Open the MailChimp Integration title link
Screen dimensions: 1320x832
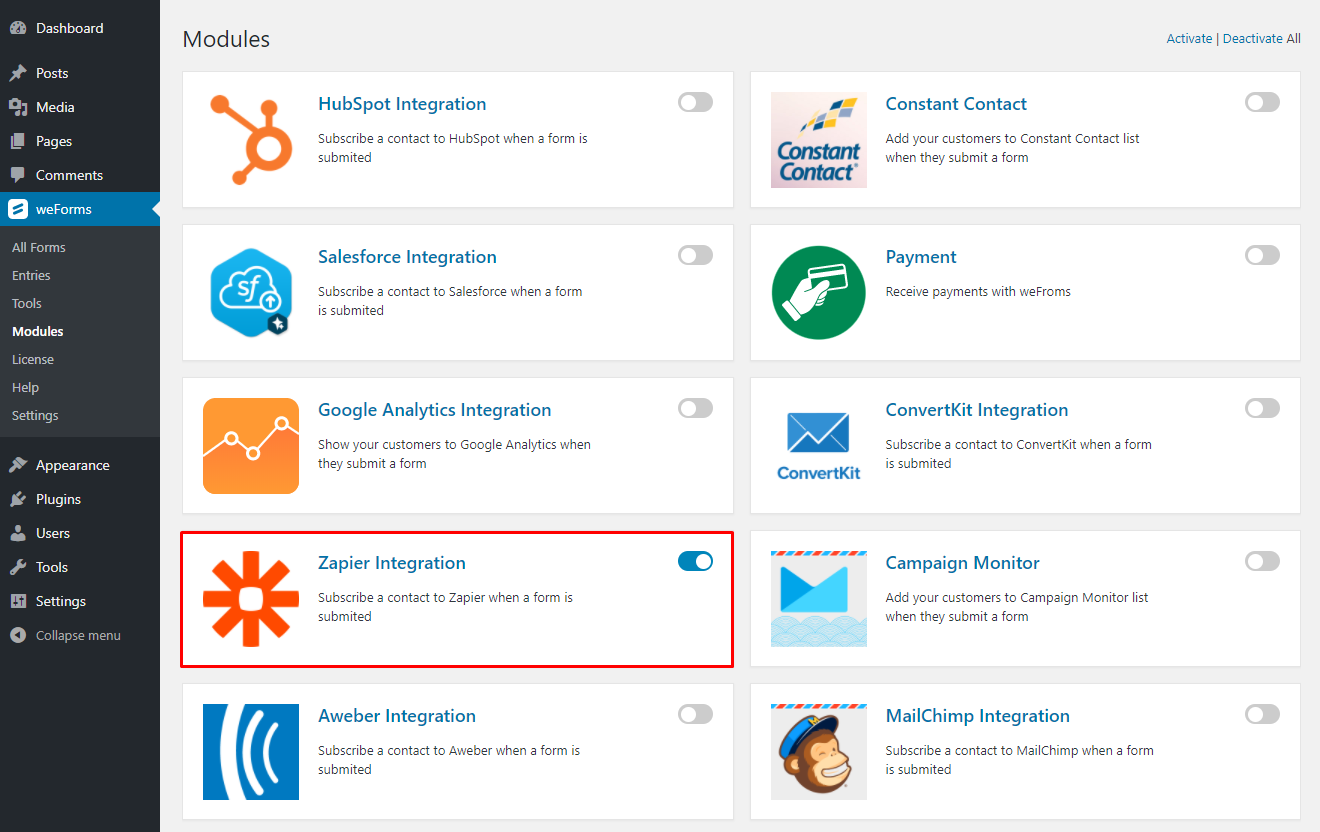tap(978, 716)
